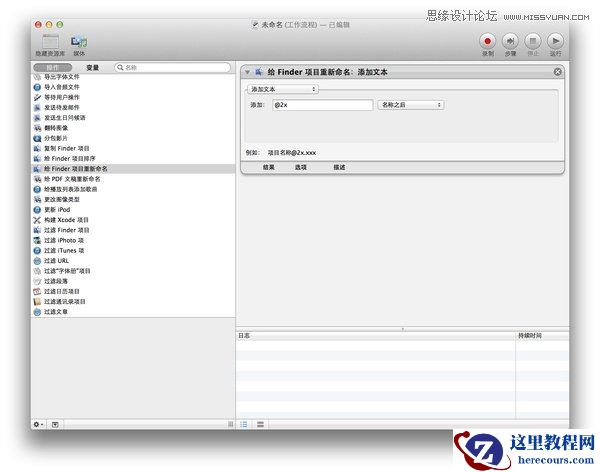600x472 pixels.
Task: Show the log list view button
Action: pyautogui.click(x=244, y=424)
